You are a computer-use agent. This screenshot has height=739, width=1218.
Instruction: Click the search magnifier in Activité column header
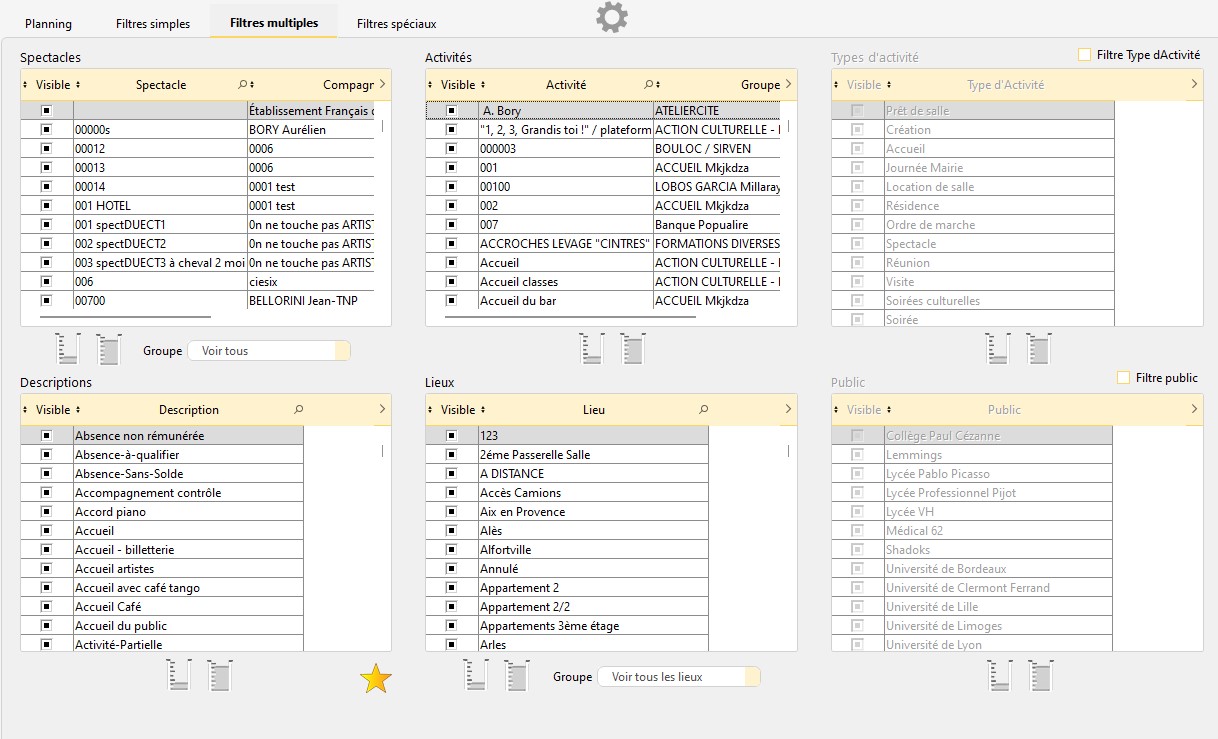(x=648, y=85)
